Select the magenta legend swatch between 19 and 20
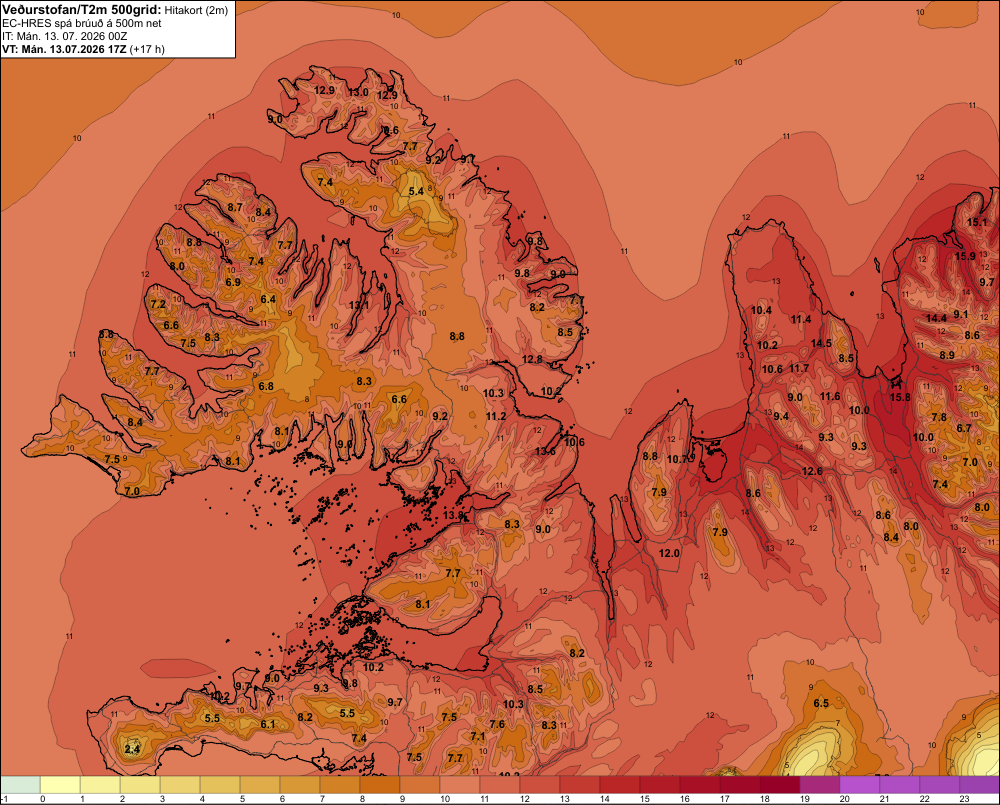The image size is (1000, 805). [x=820, y=785]
